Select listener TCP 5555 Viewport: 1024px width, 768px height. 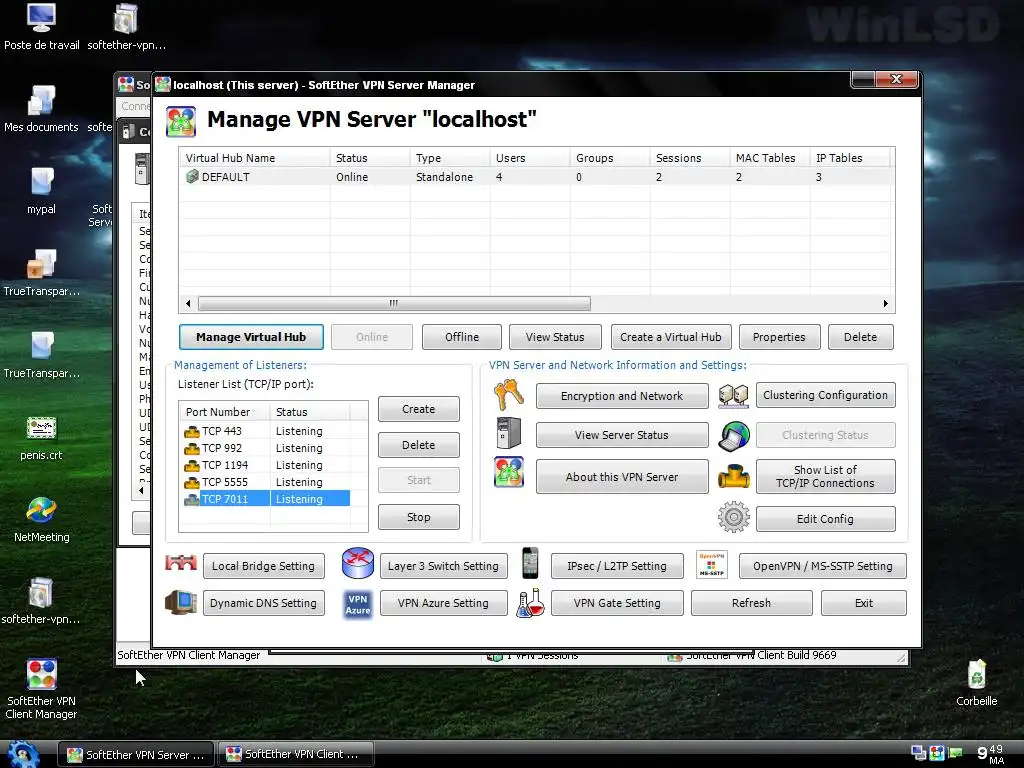click(x=266, y=482)
